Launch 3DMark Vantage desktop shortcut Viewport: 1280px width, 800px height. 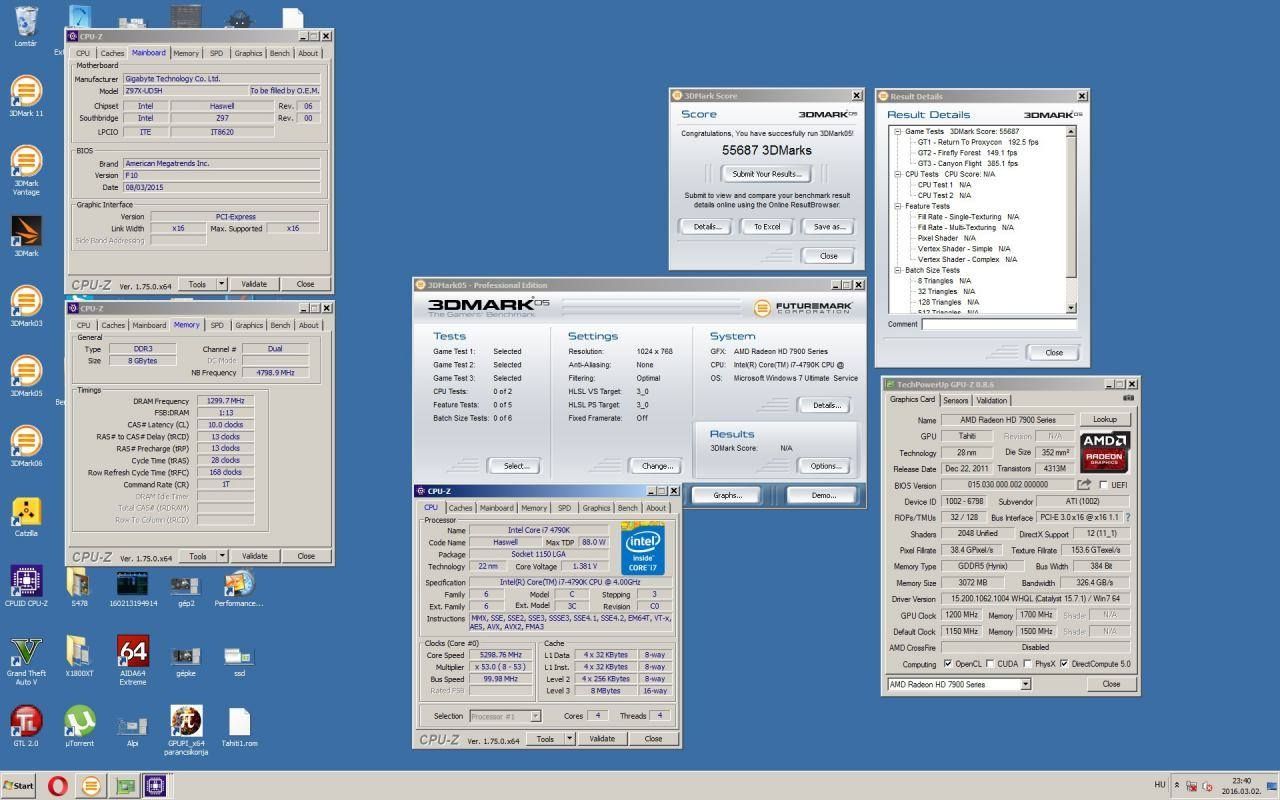point(26,169)
